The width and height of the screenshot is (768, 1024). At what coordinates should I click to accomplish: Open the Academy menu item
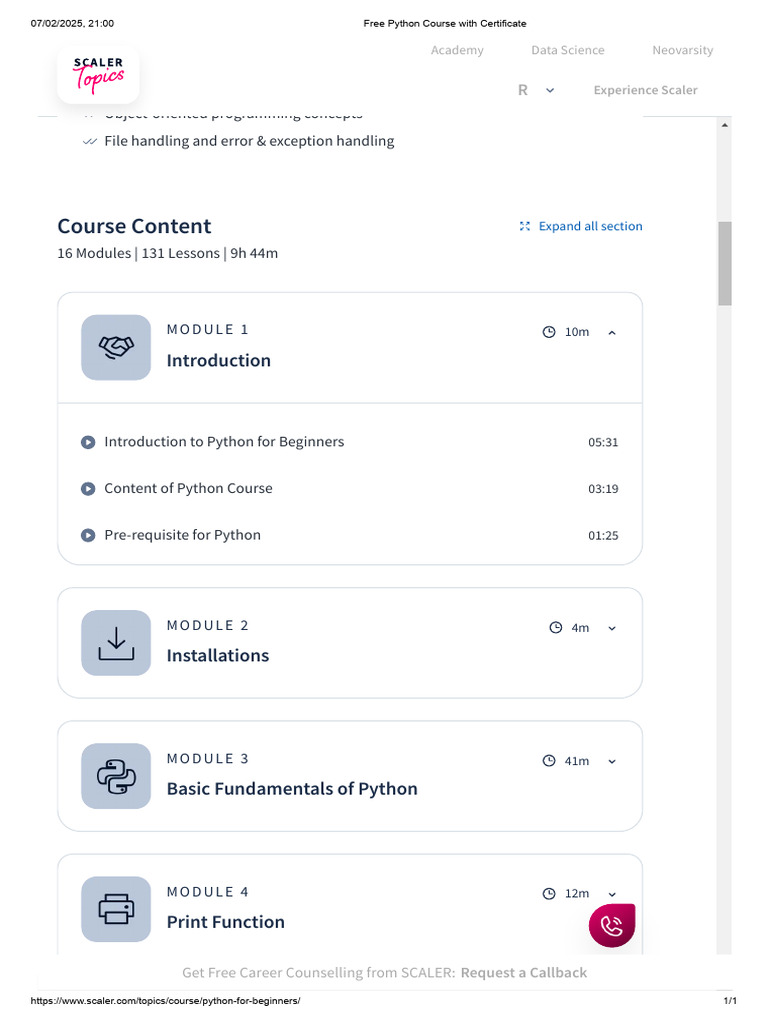[457, 50]
